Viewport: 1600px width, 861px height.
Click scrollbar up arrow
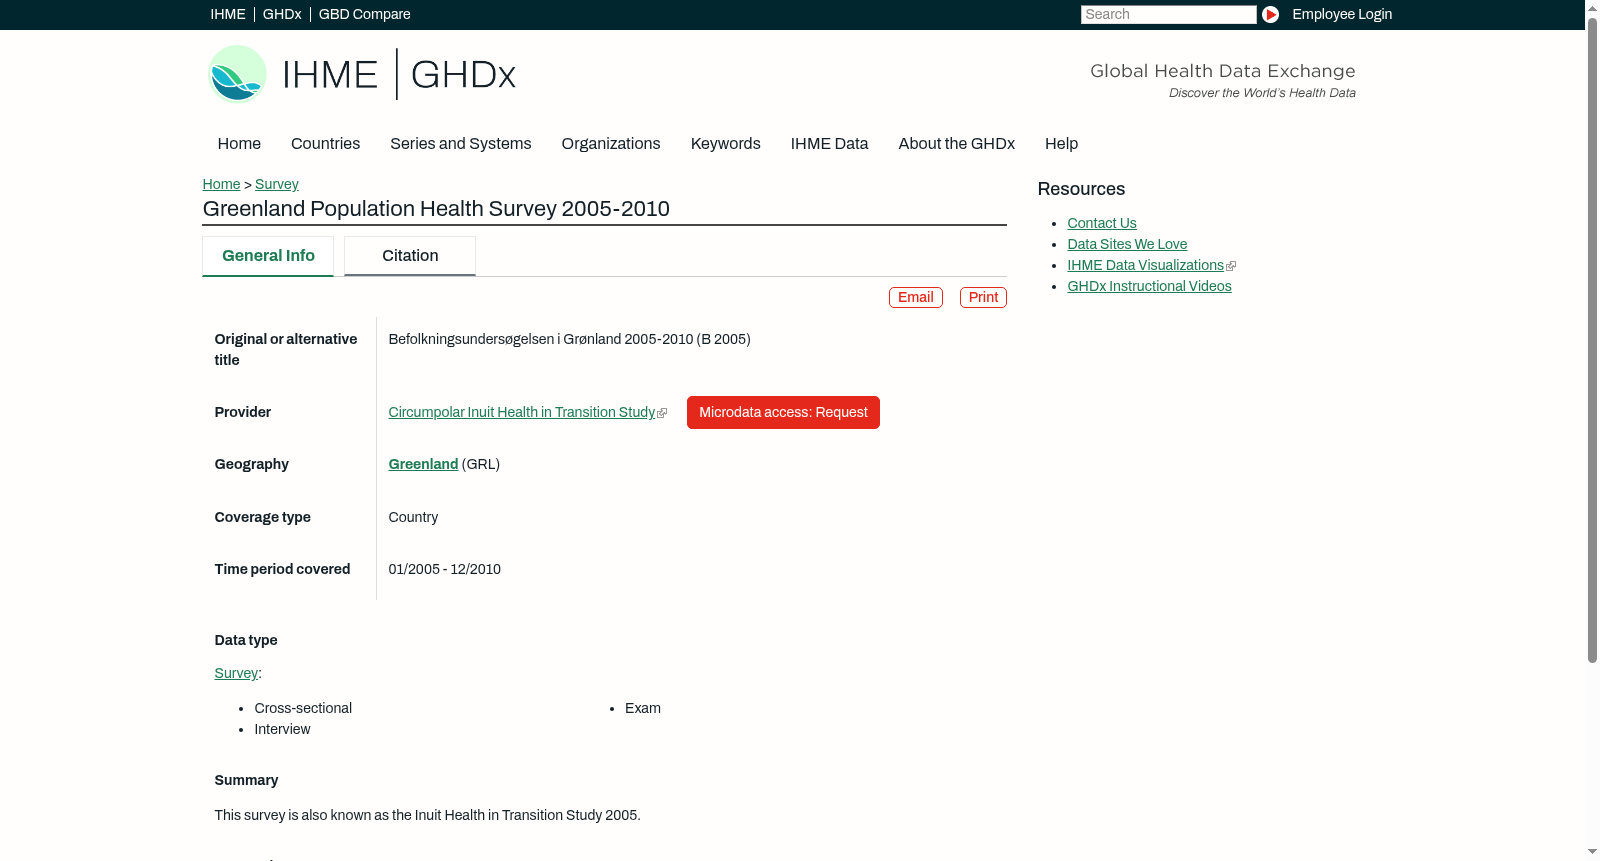click(x=1592, y=7)
